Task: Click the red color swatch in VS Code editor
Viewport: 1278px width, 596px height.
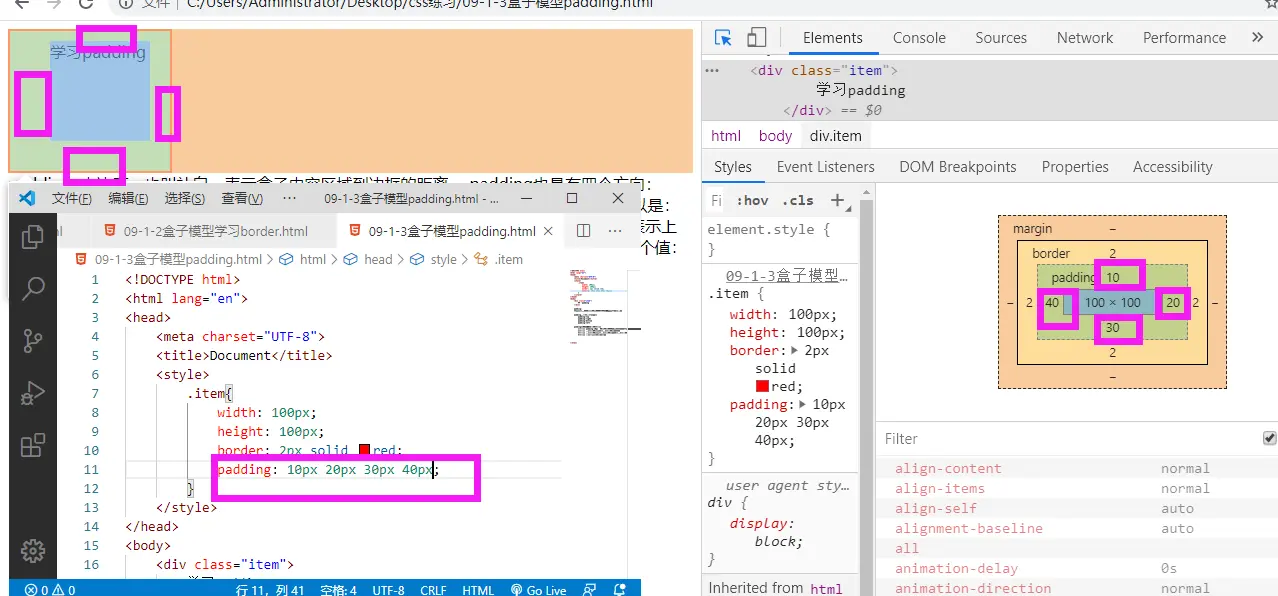Action: pos(365,451)
